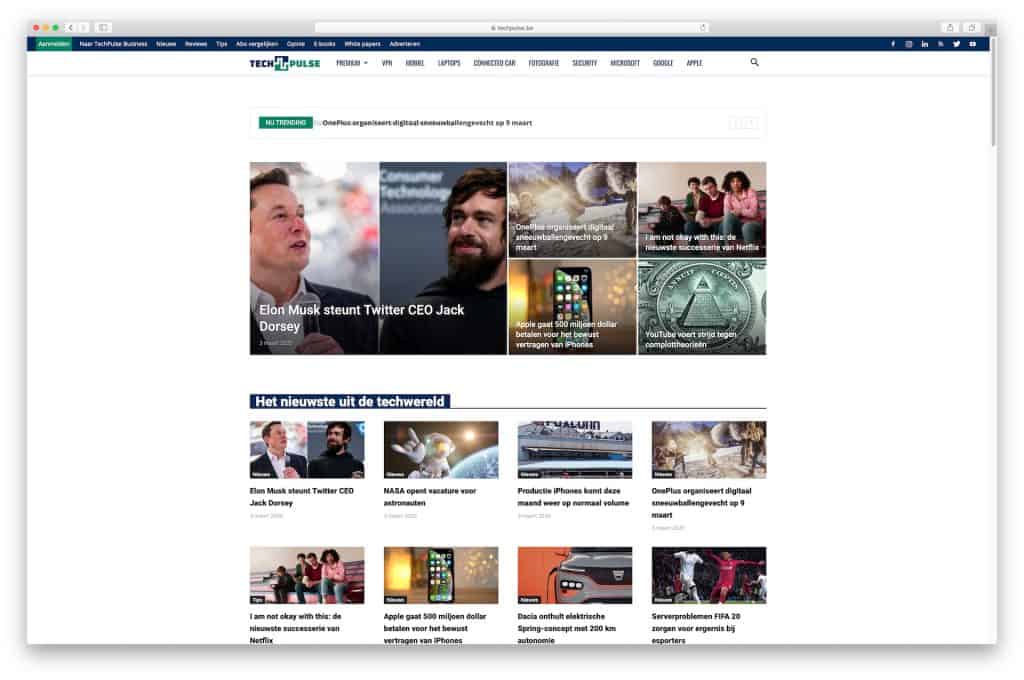Open the Laptops menu item
Screen dimensions: 1024x680
tap(449, 63)
